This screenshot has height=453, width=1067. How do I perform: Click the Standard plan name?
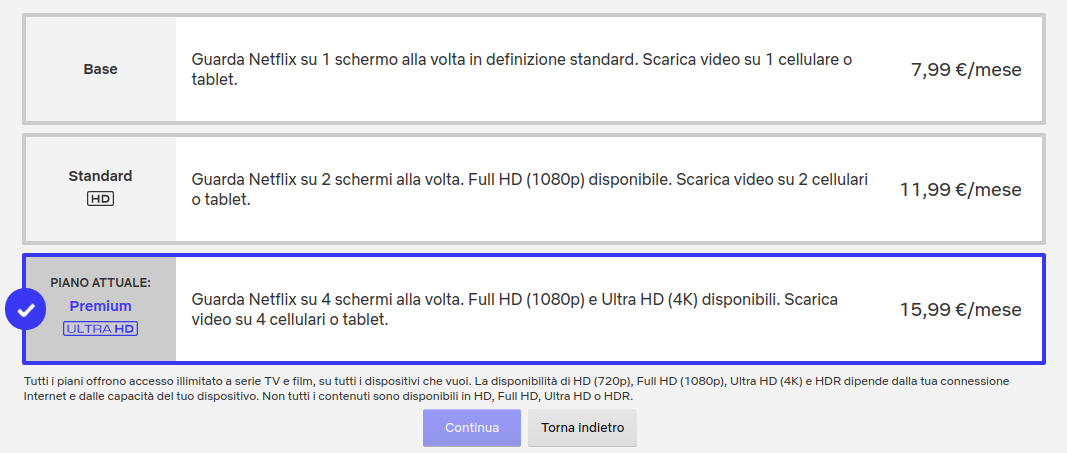tap(101, 176)
